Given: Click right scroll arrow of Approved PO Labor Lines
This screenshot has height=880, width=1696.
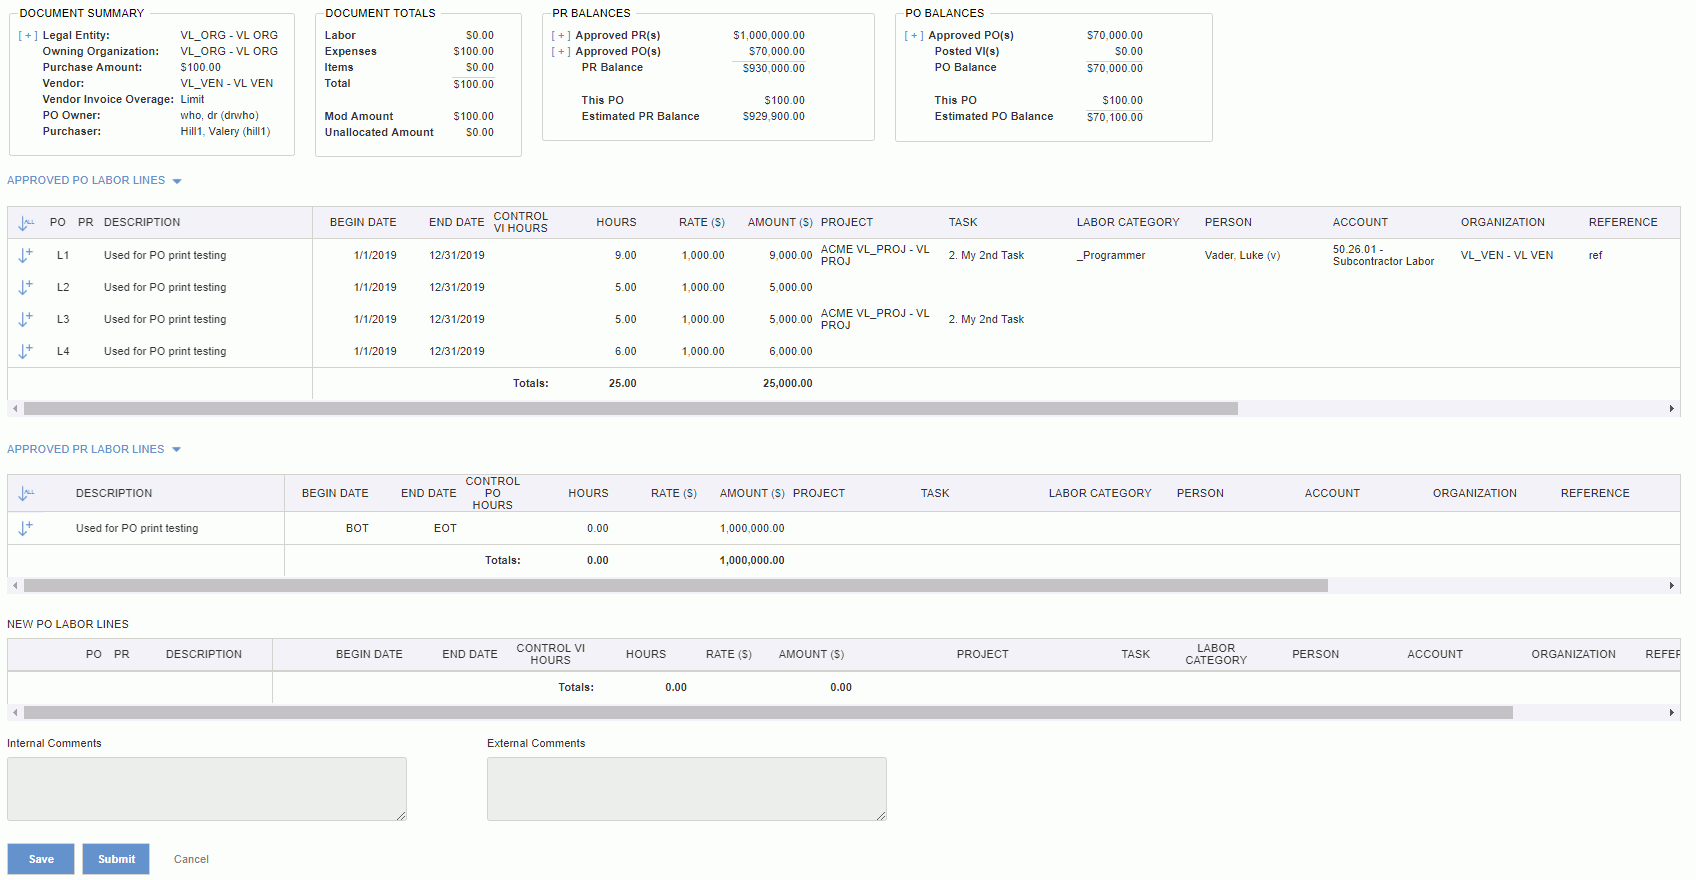Looking at the screenshot, I should click(x=1672, y=408).
